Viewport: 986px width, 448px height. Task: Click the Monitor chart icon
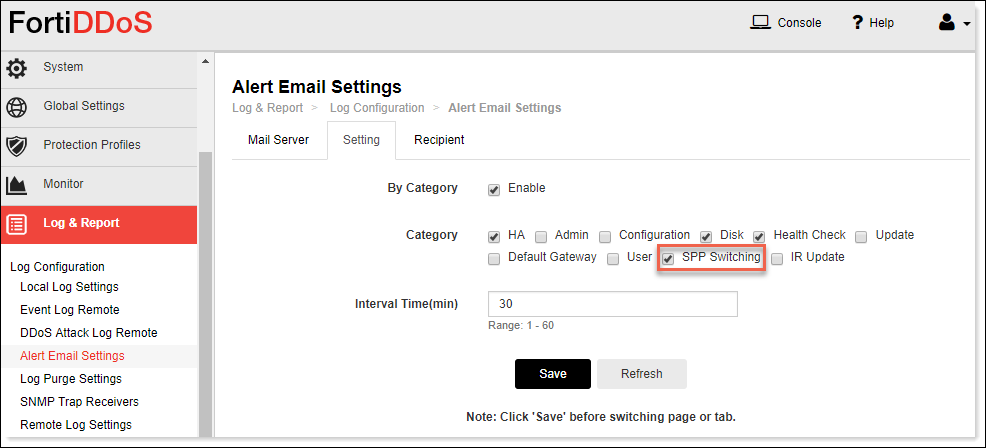pos(16,185)
